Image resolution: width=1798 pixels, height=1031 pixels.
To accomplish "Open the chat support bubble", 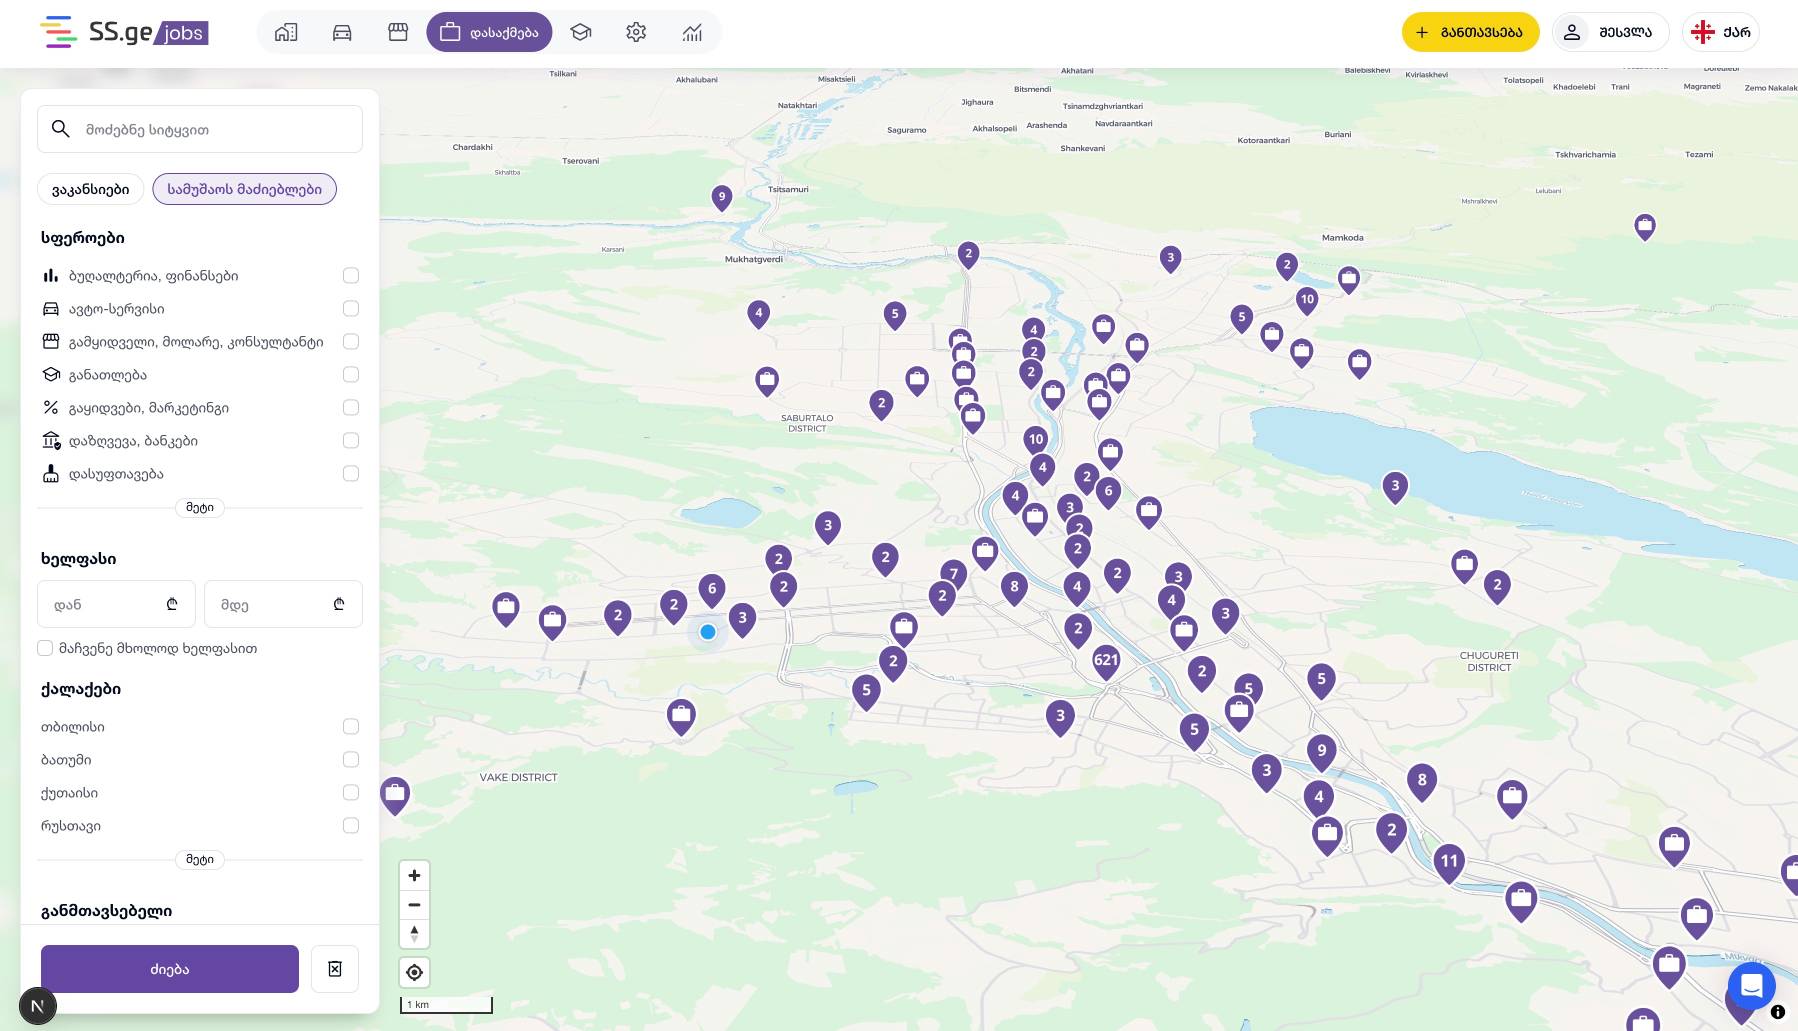I will tap(1751, 987).
